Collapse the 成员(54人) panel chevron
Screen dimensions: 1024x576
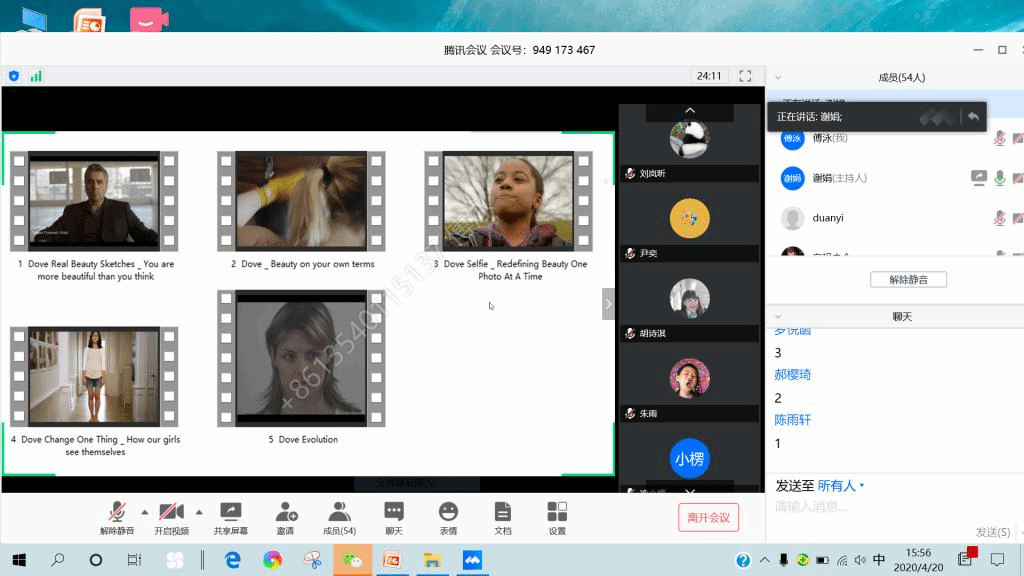pos(778,78)
